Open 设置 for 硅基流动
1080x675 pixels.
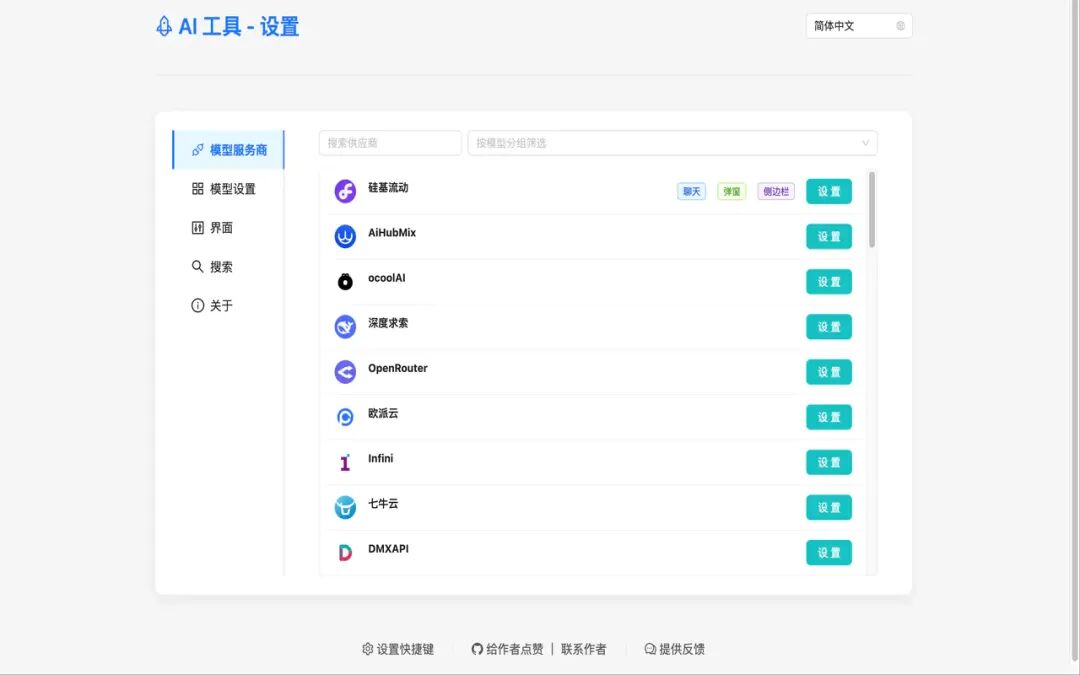[829, 191]
